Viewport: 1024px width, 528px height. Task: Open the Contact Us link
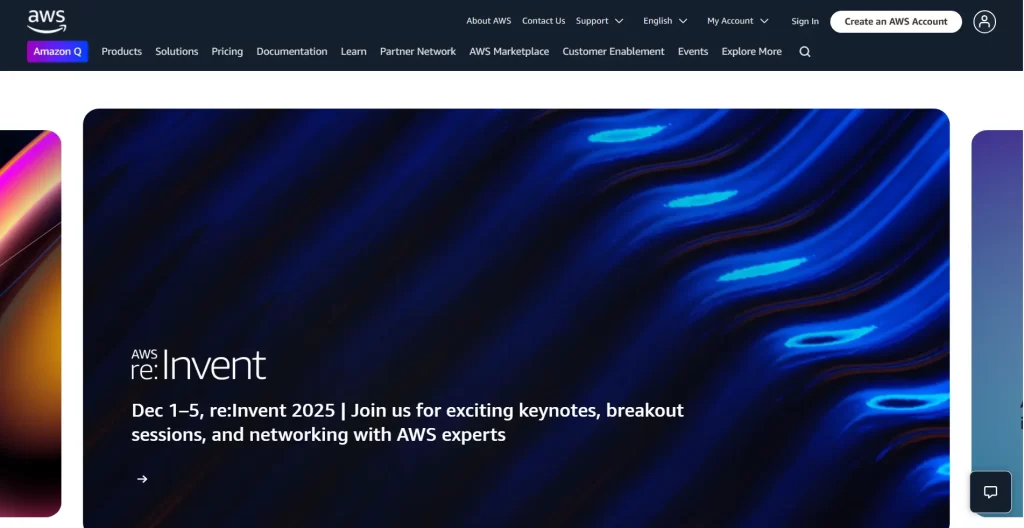pyautogui.click(x=543, y=21)
